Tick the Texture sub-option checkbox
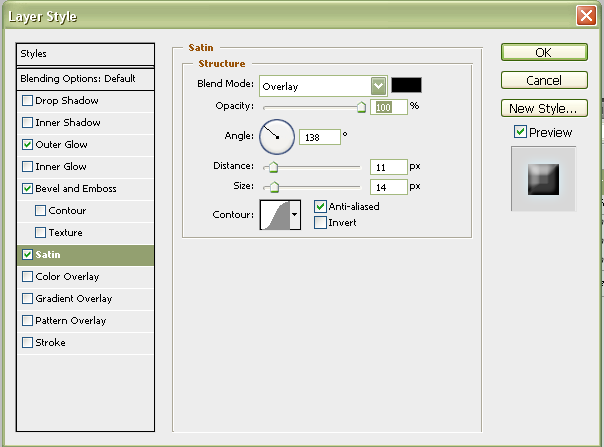The image size is (604, 447). click(x=40, y=232)
